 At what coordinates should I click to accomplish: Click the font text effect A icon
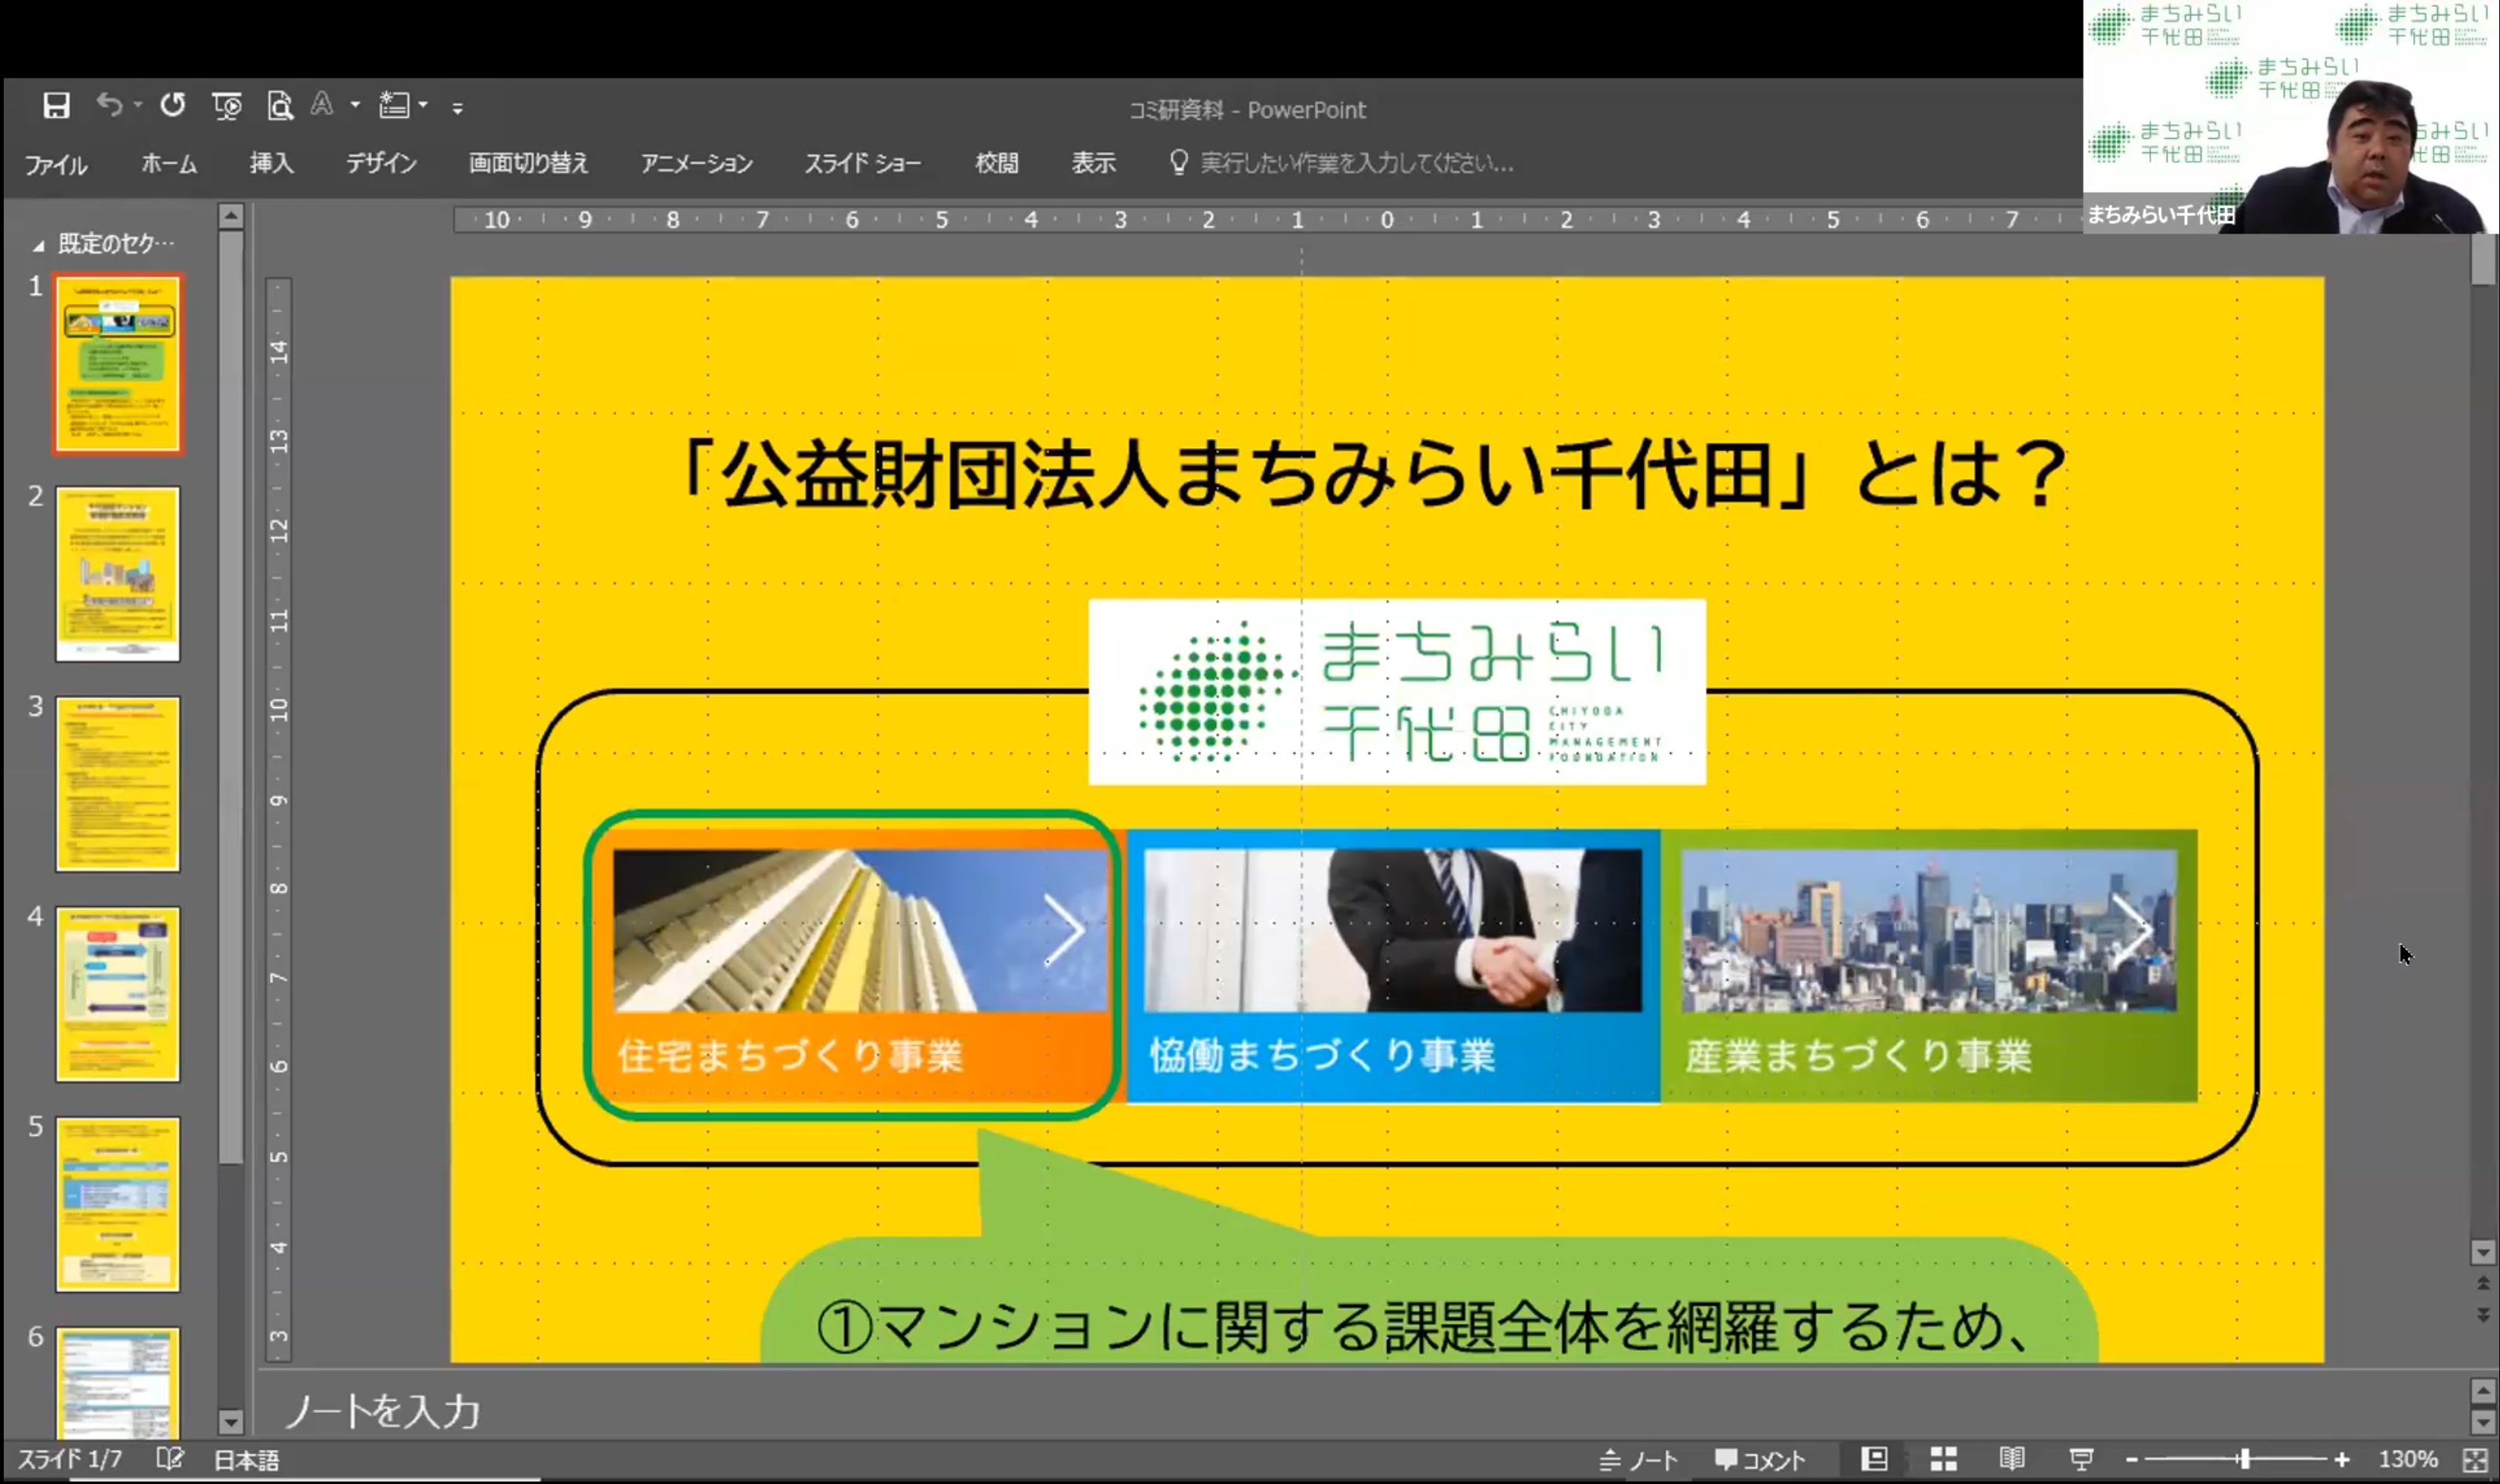[x=322, y=104]
